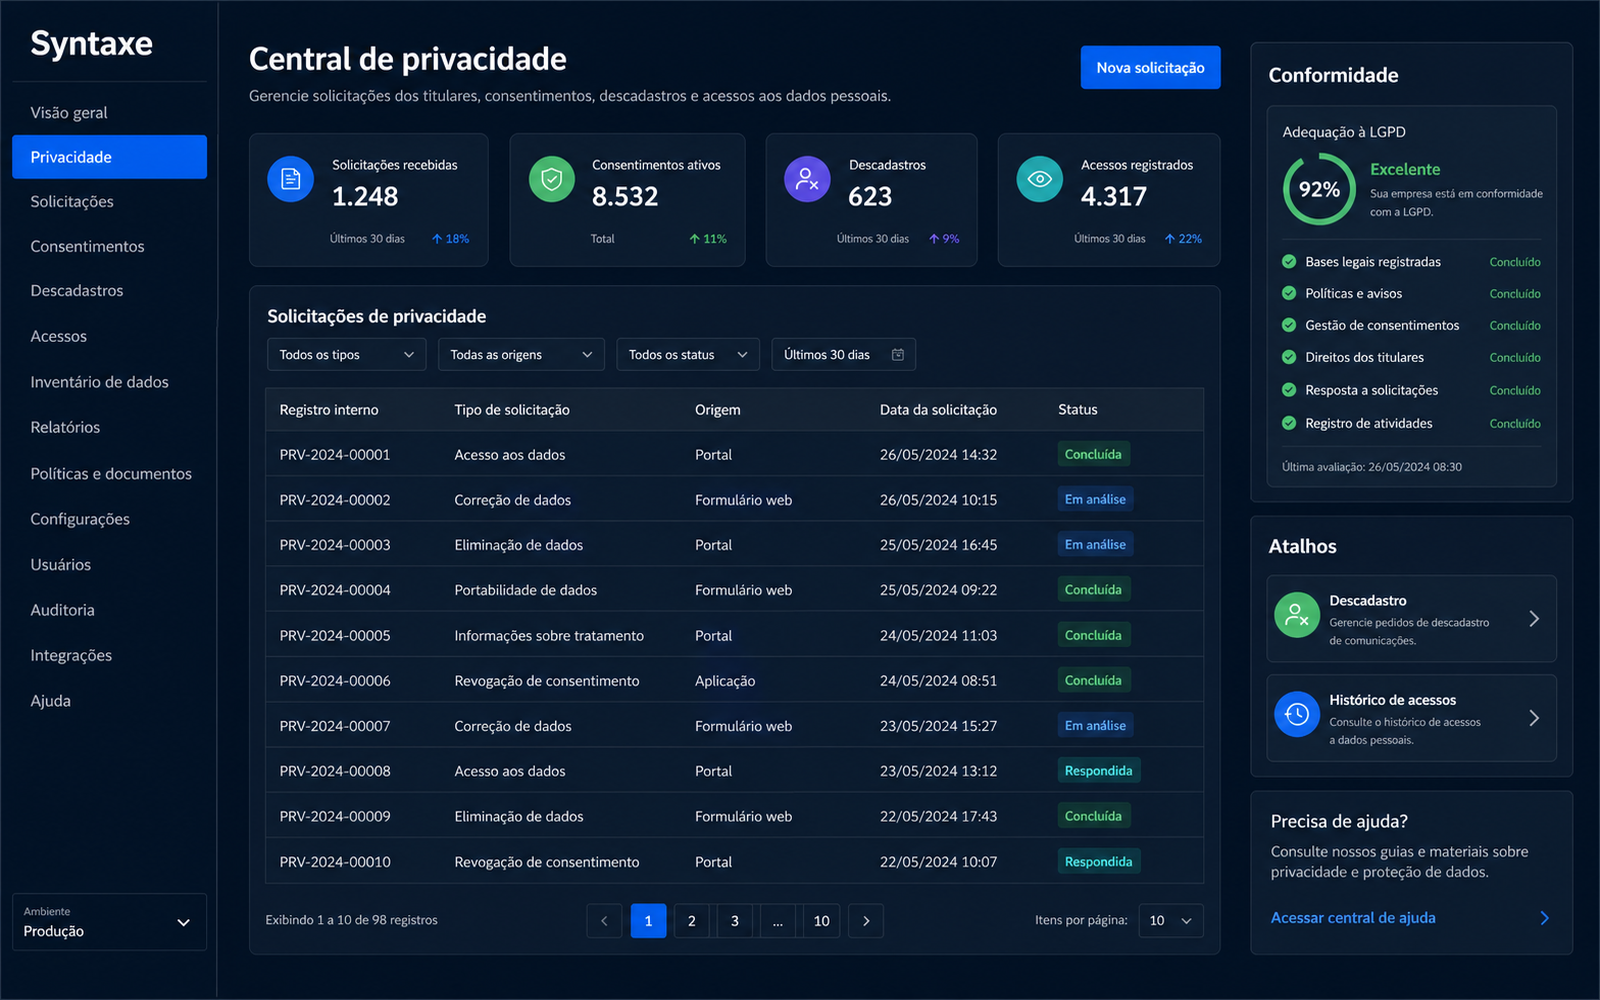
Task: Click check icon beside Direitos dos titulares
Action: tap(1289, 357)
